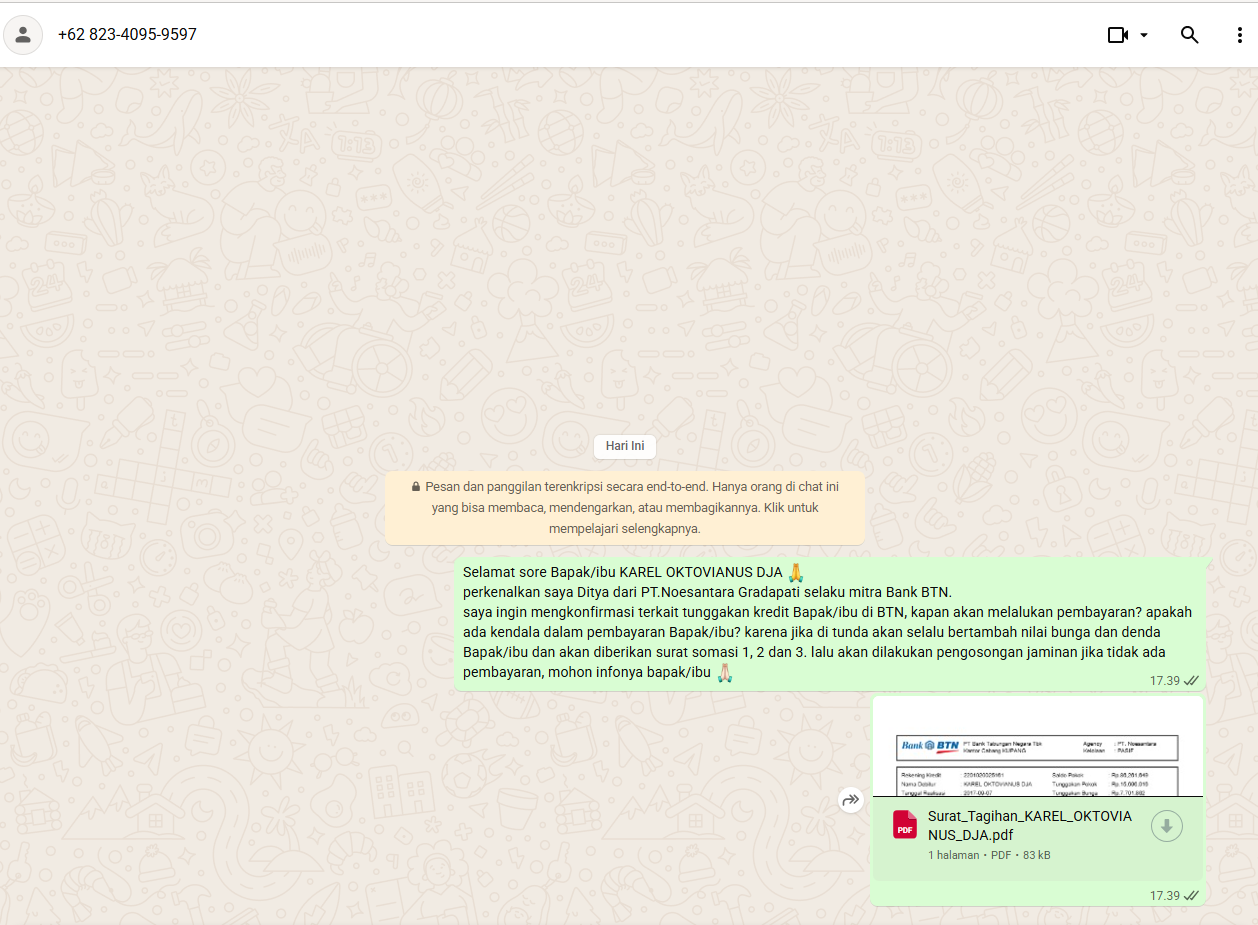Click the "Hari Ini" date chip
This screenshot has height=925, width=1258.
(x=625, y=446)
